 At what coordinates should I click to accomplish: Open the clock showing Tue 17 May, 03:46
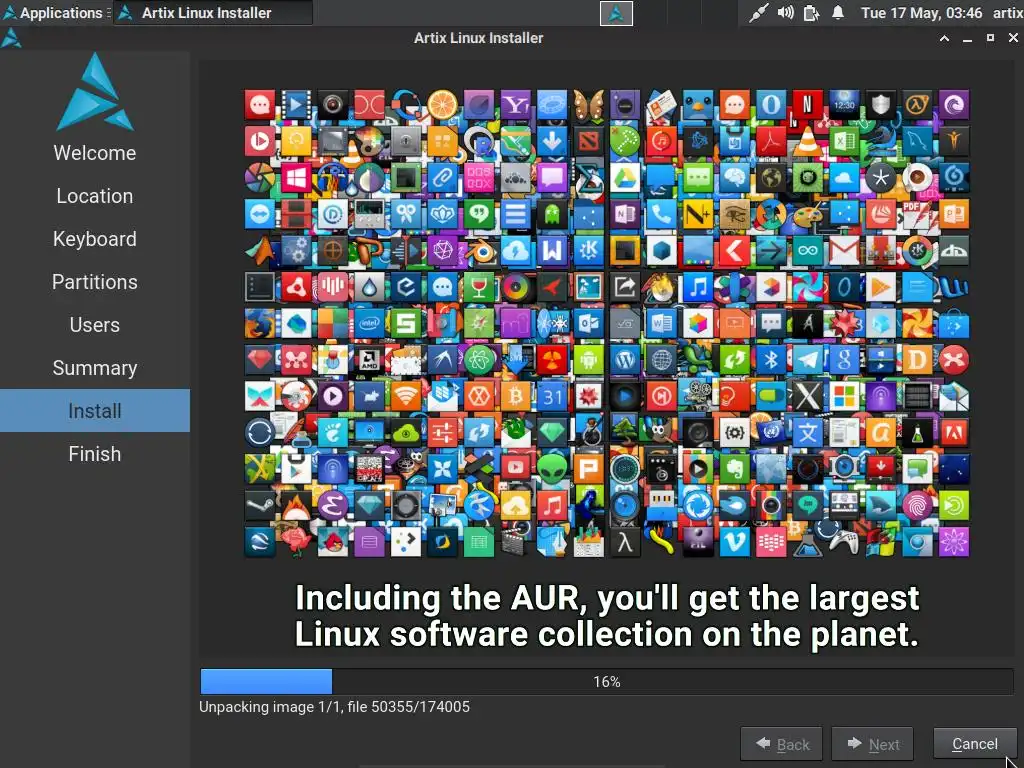pos(921,12)
